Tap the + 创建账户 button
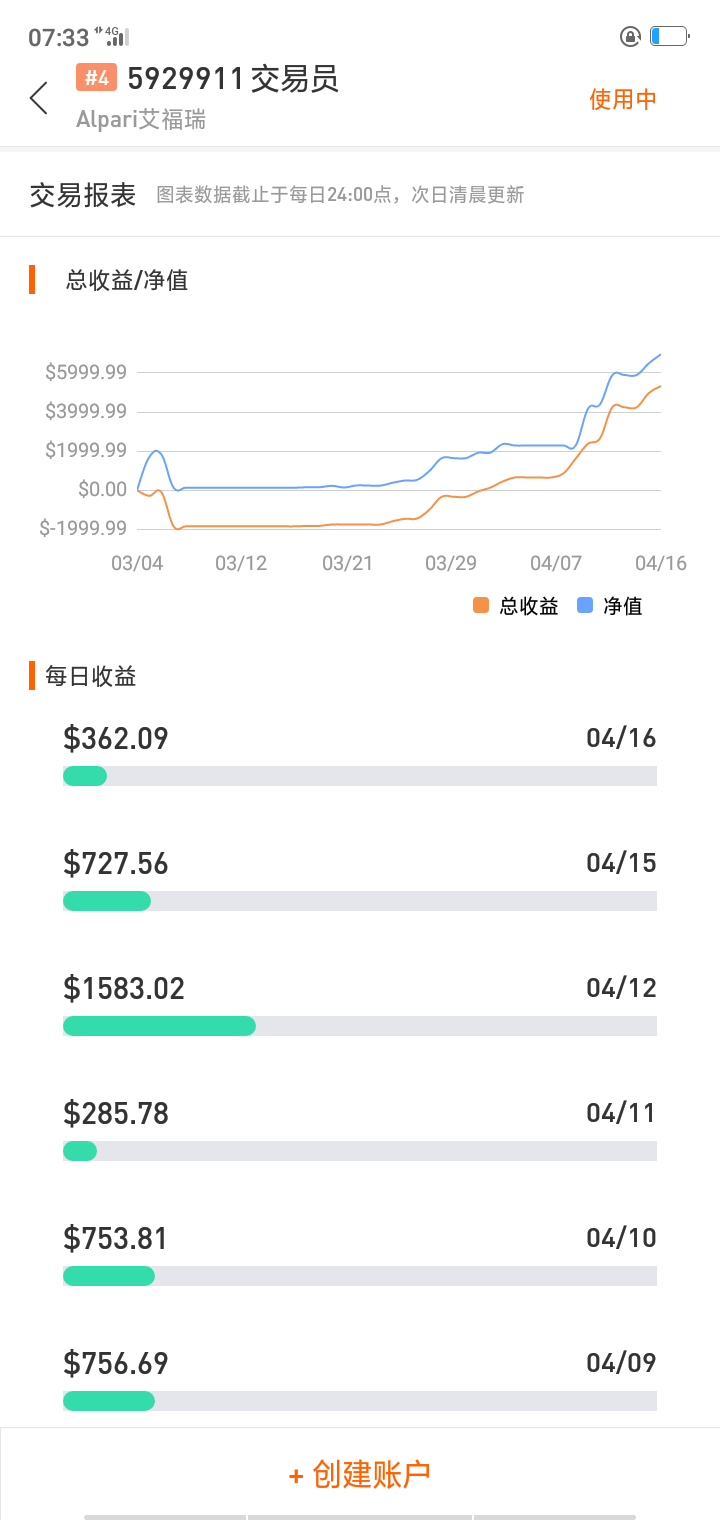 [x=360, y=1474]
